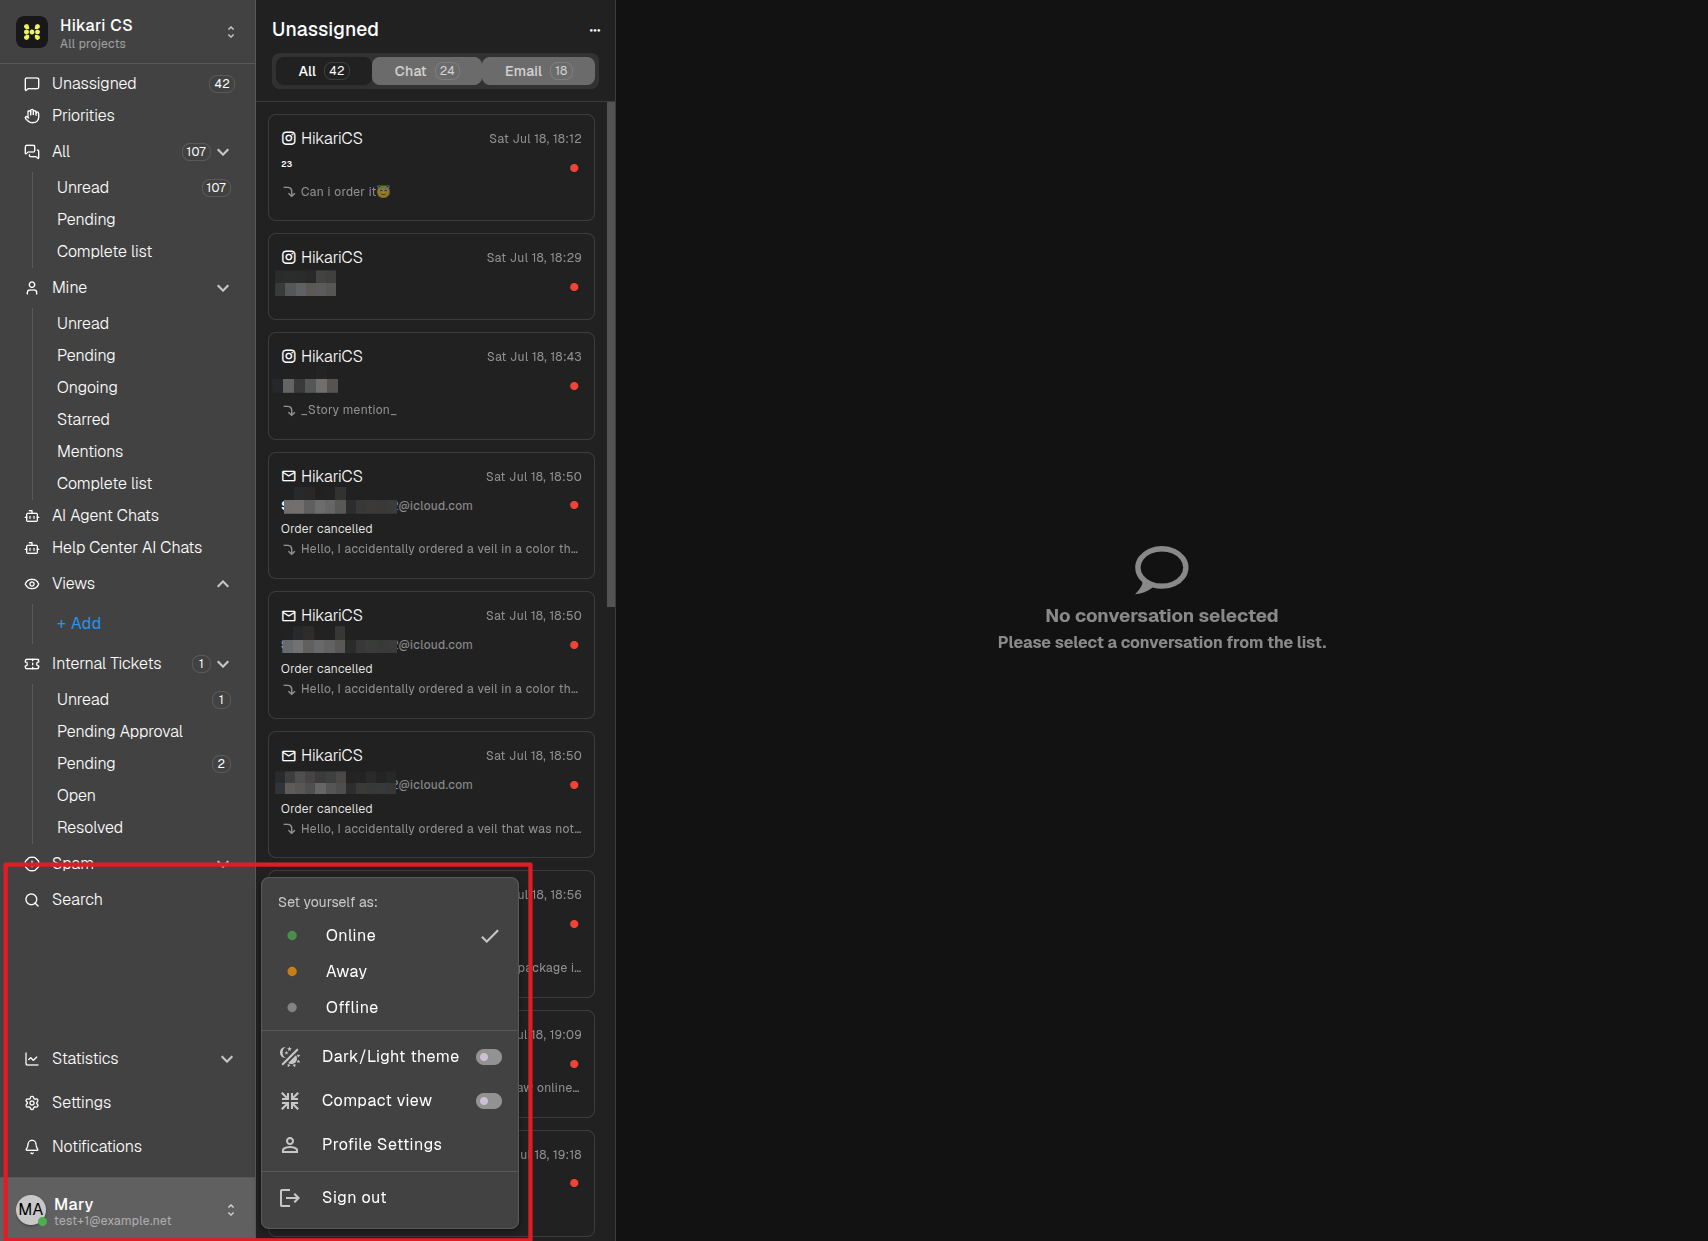The image size is (1708, 1241).
Task: Open the Unassigned panel three-dots menu
Action: coord(595,30)
